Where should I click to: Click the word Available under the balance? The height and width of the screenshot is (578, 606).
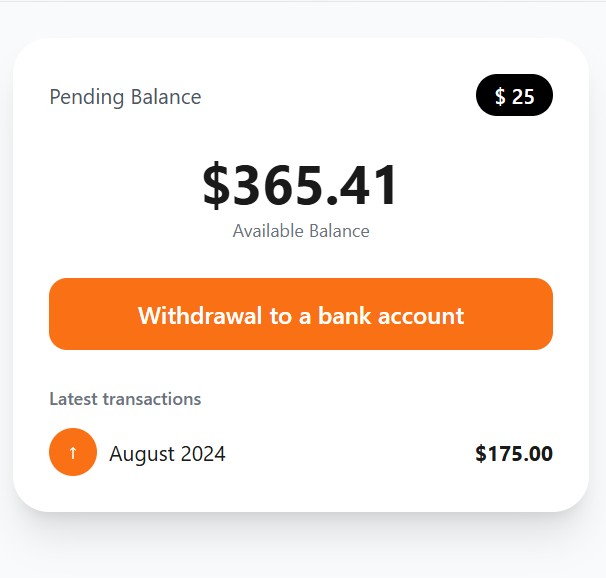pos(270,231)
